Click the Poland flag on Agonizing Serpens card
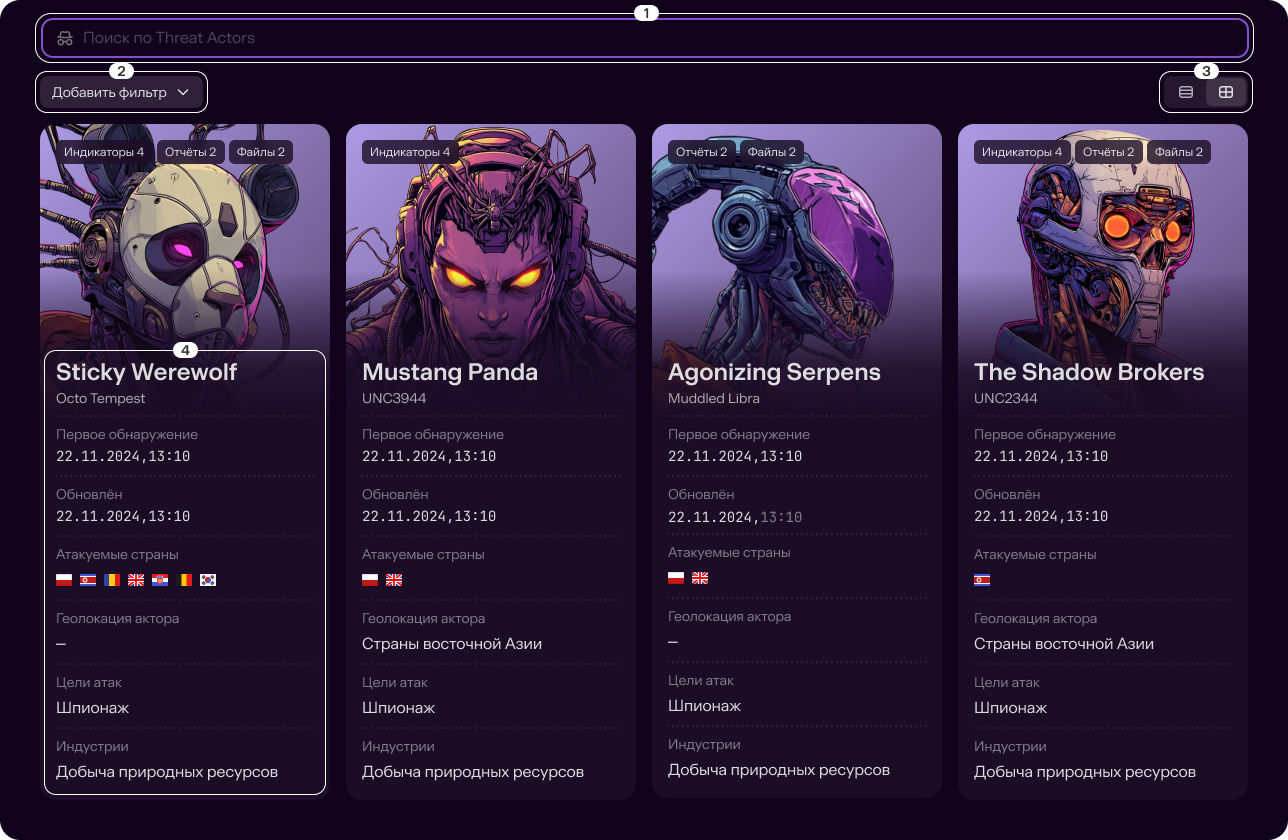Screen dimensions: 1288x840 [x=676, y=578]
